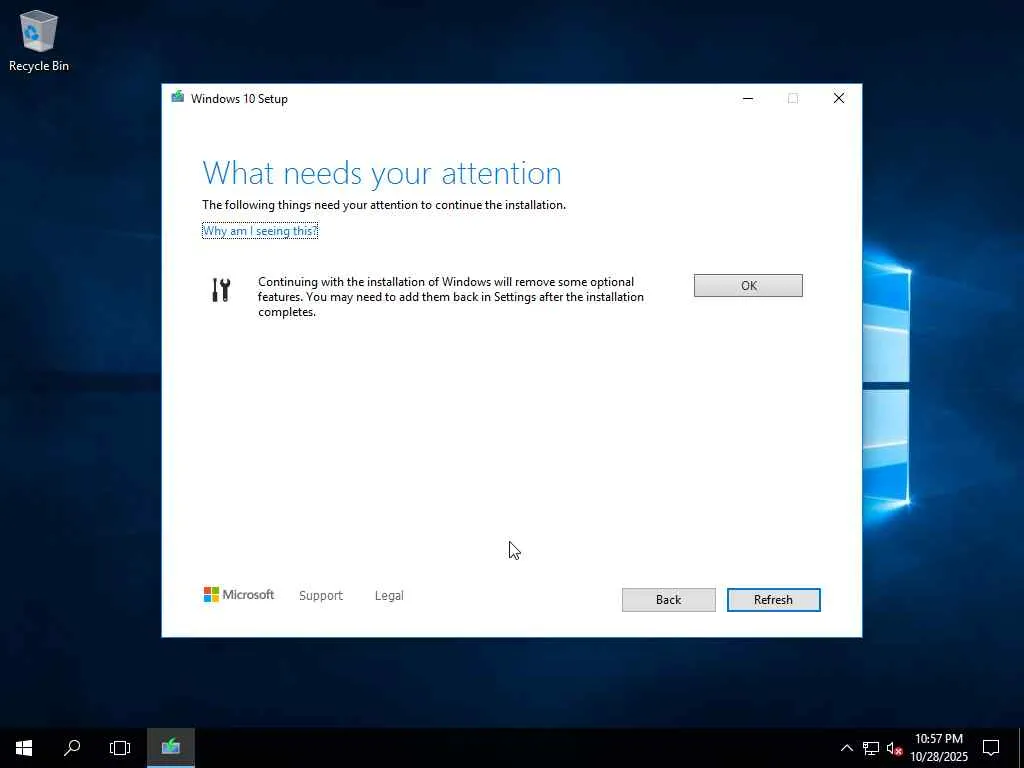Image resolution: width=1024 pixels, height=768 pixels.
Task: Click the Show desktop strip at the taskbar edge
Action: tap(1021, 748)
